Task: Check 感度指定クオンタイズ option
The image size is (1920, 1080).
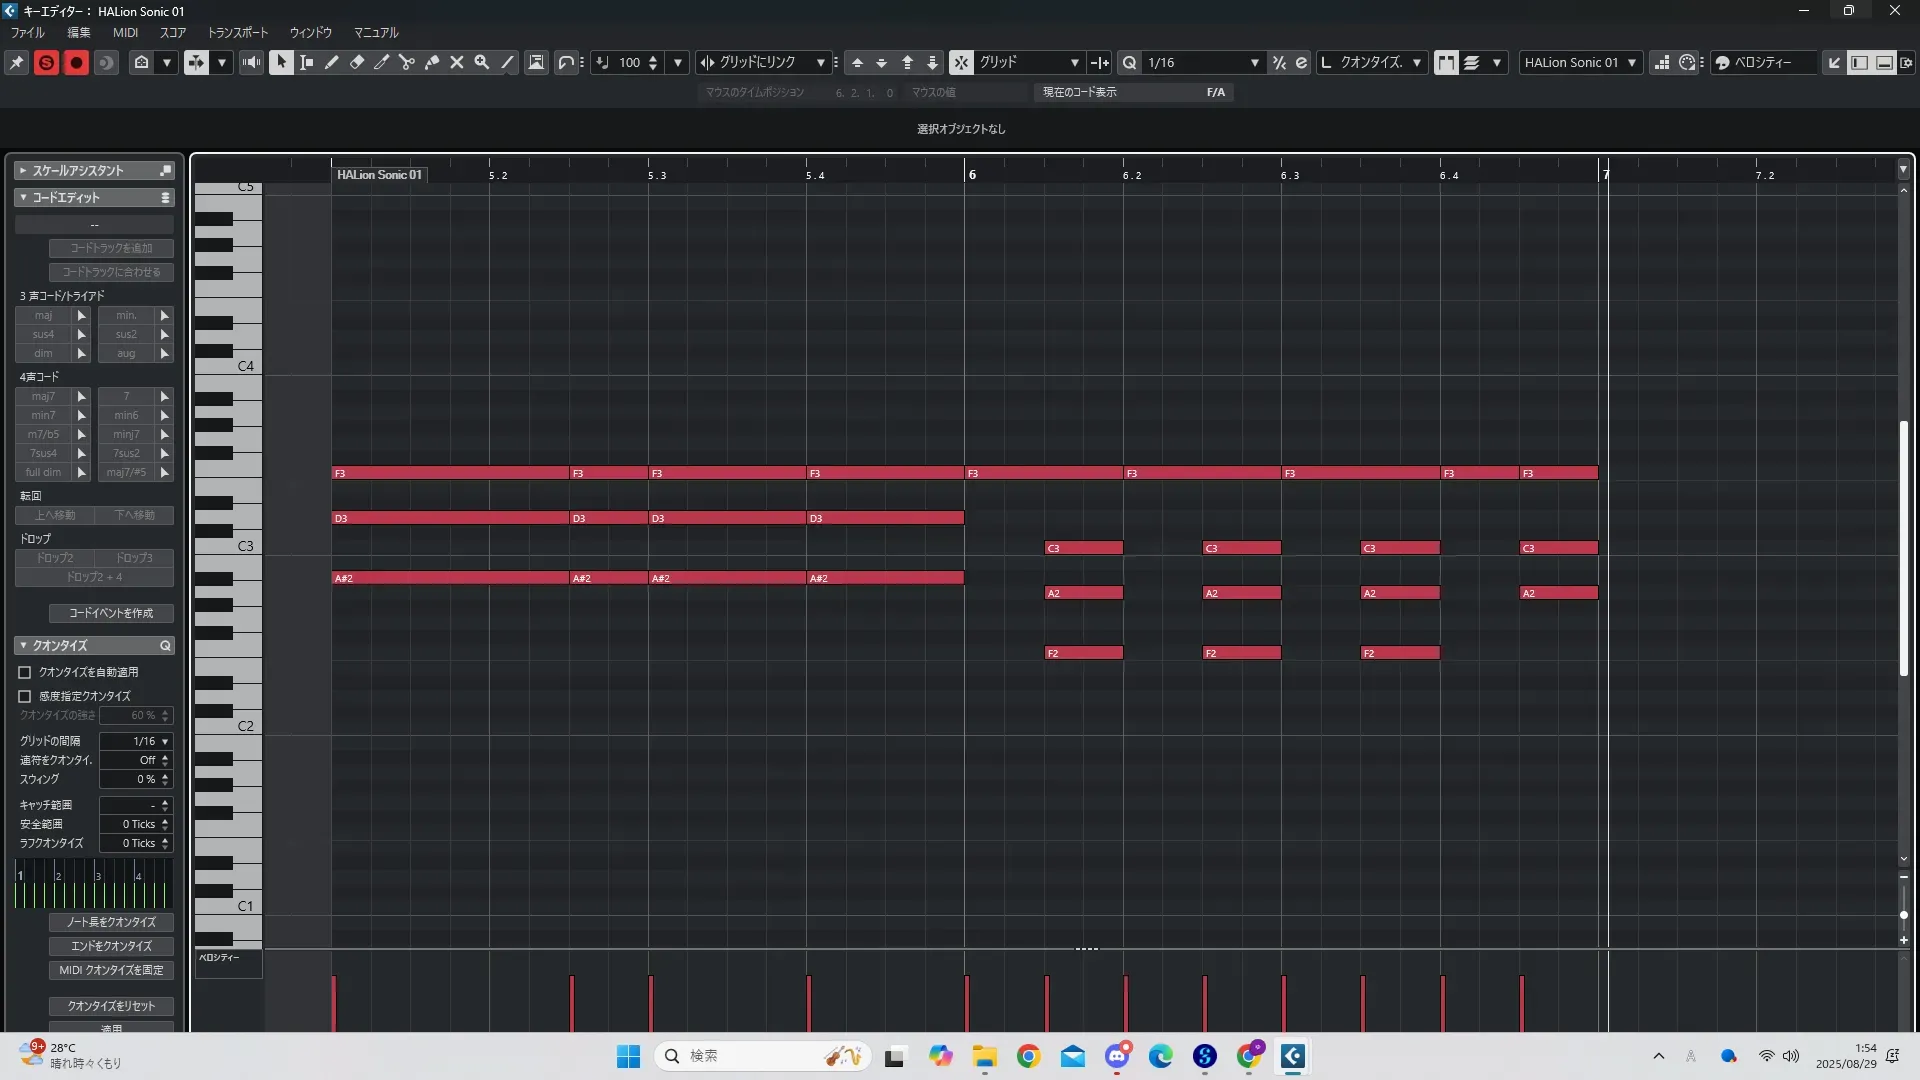Action: 25,696
